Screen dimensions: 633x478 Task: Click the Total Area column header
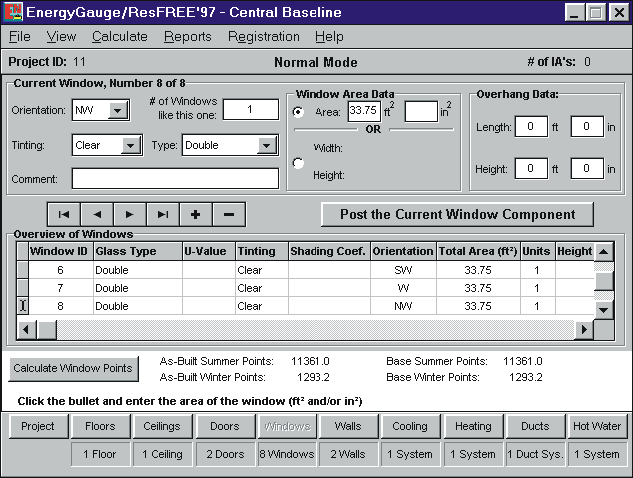(478, 252)
